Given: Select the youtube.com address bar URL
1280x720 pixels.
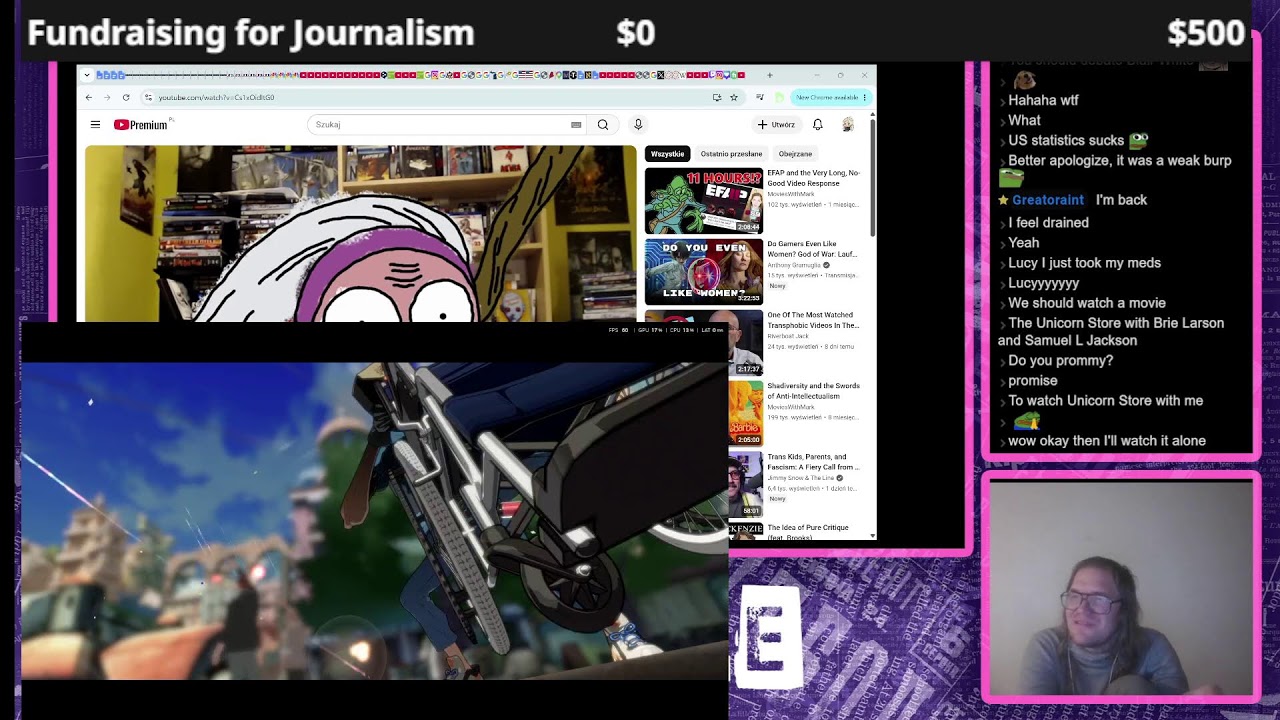Looking at the screenshot, I should point(216,97).
